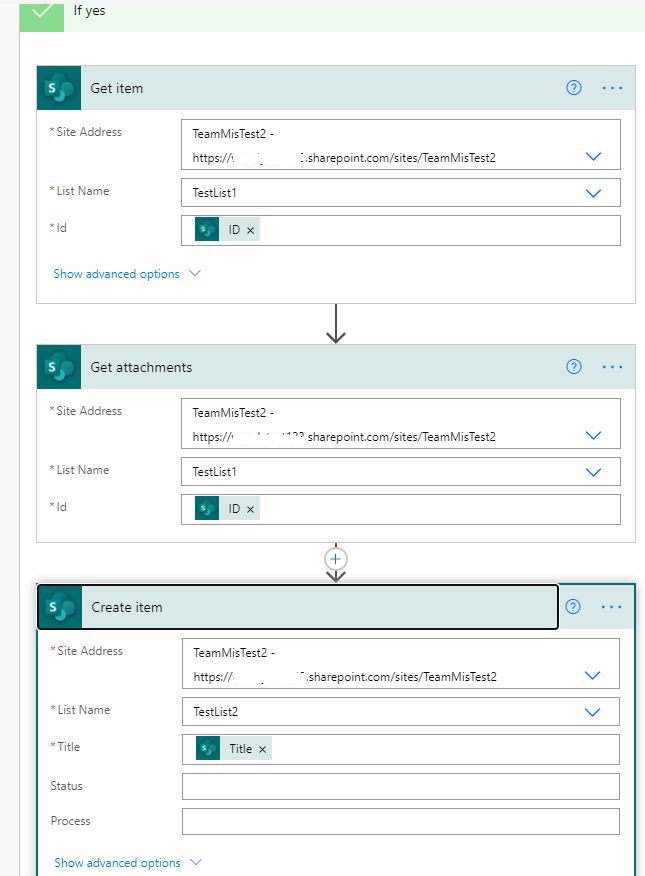This screenshot has height=876, width=645.
Task: Click the empty Status field
Action: coord(400,787)
